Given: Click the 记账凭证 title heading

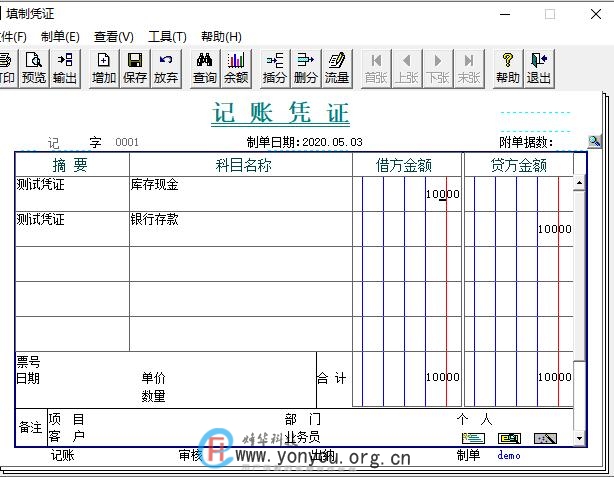Looking at the screenshot, I should (x=280, y=114).
